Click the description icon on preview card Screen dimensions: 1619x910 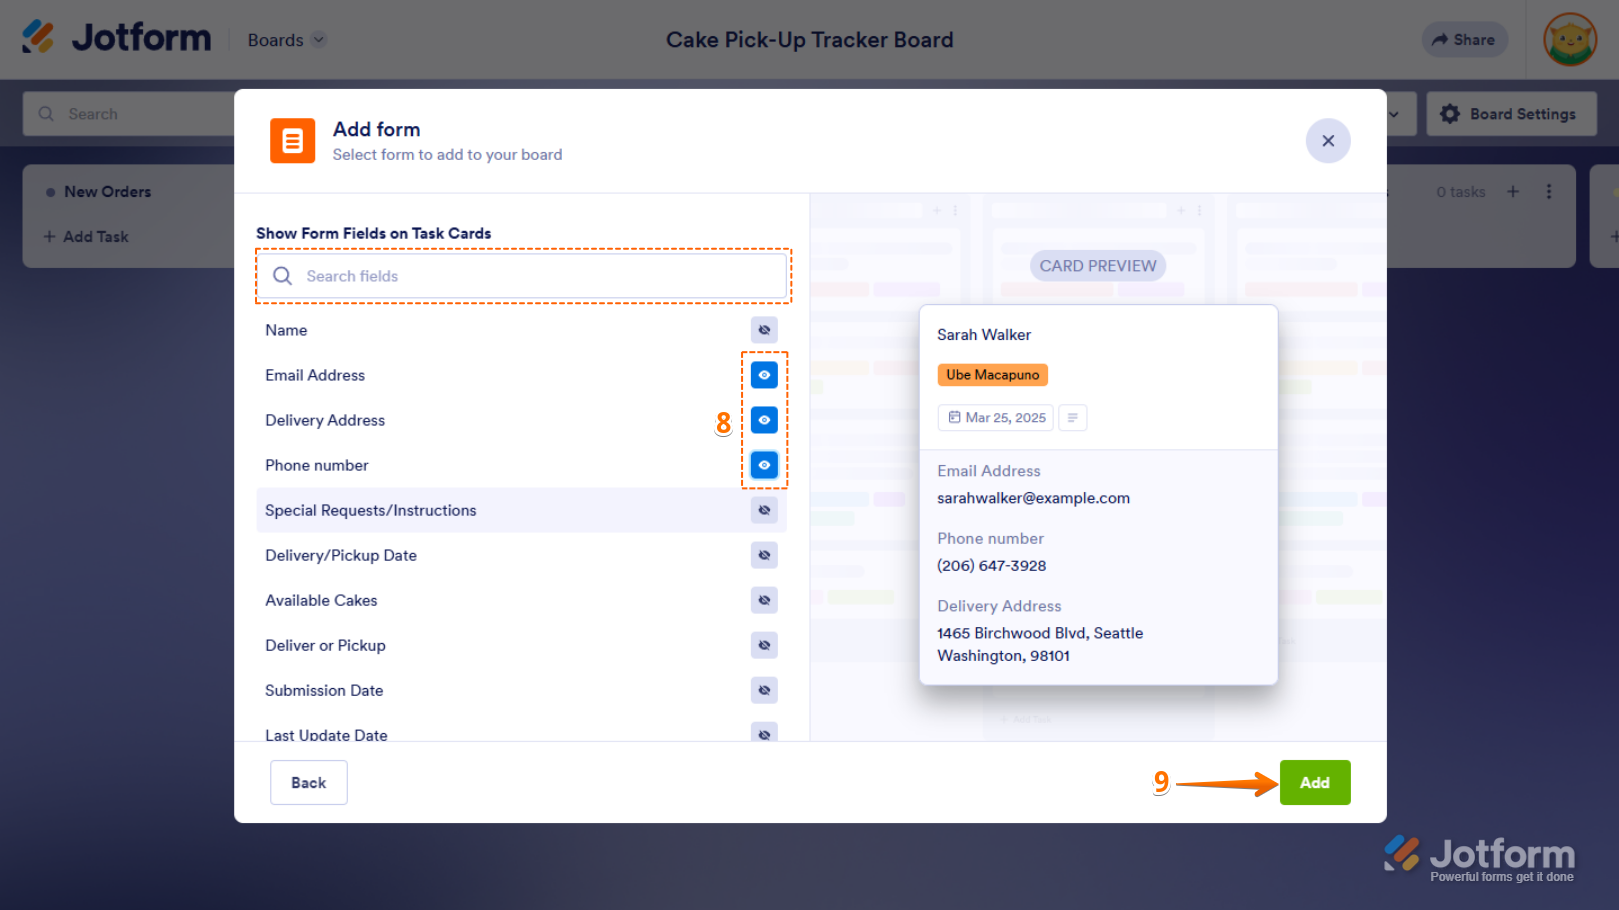(x=1073, y=418)
